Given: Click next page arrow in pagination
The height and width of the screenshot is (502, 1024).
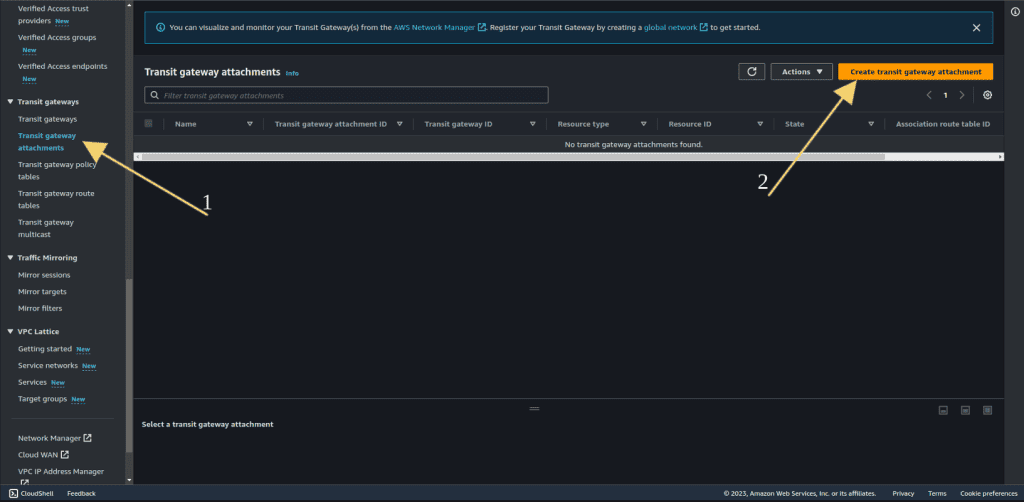Looking at the screenshot, I should (x=962, y=95).
